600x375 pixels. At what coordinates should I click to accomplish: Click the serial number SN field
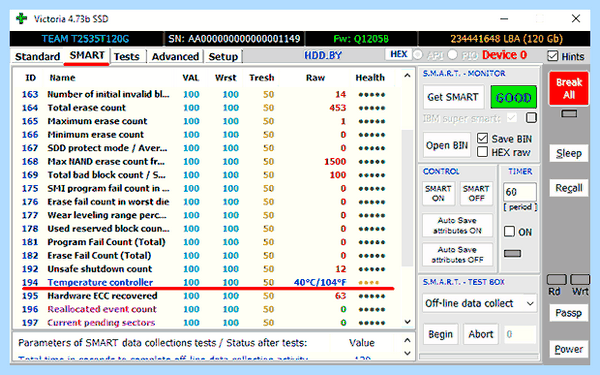pos(234,39)
